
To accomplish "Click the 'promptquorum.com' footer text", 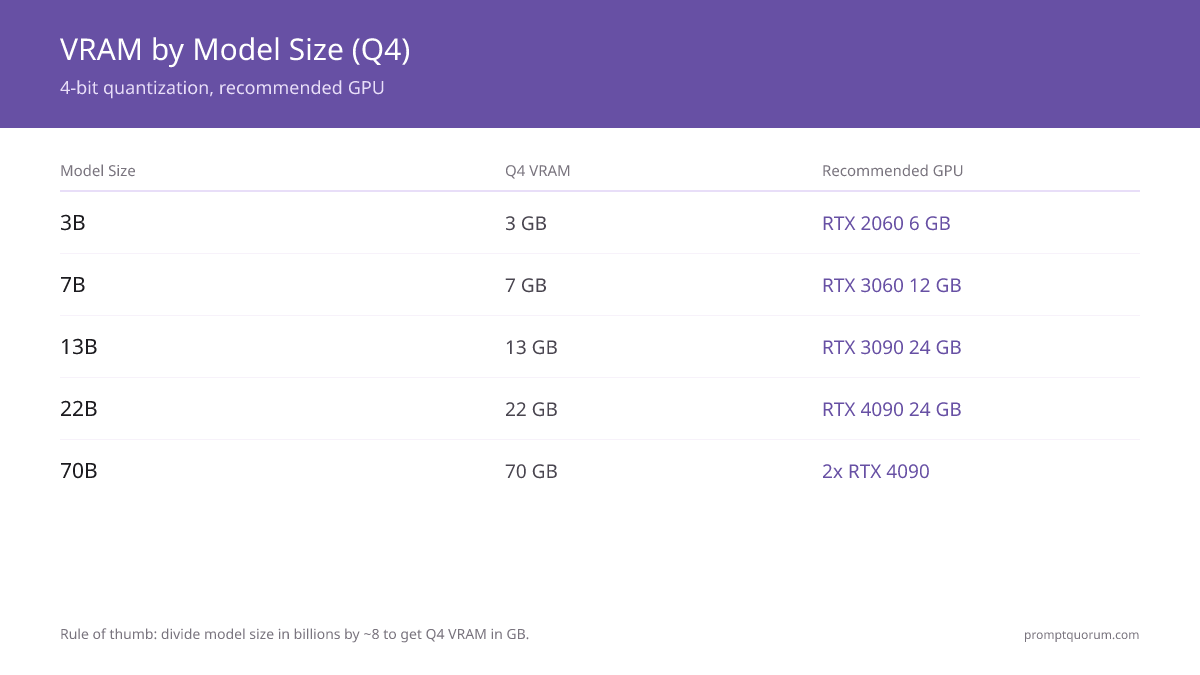I will (1082, 634).
